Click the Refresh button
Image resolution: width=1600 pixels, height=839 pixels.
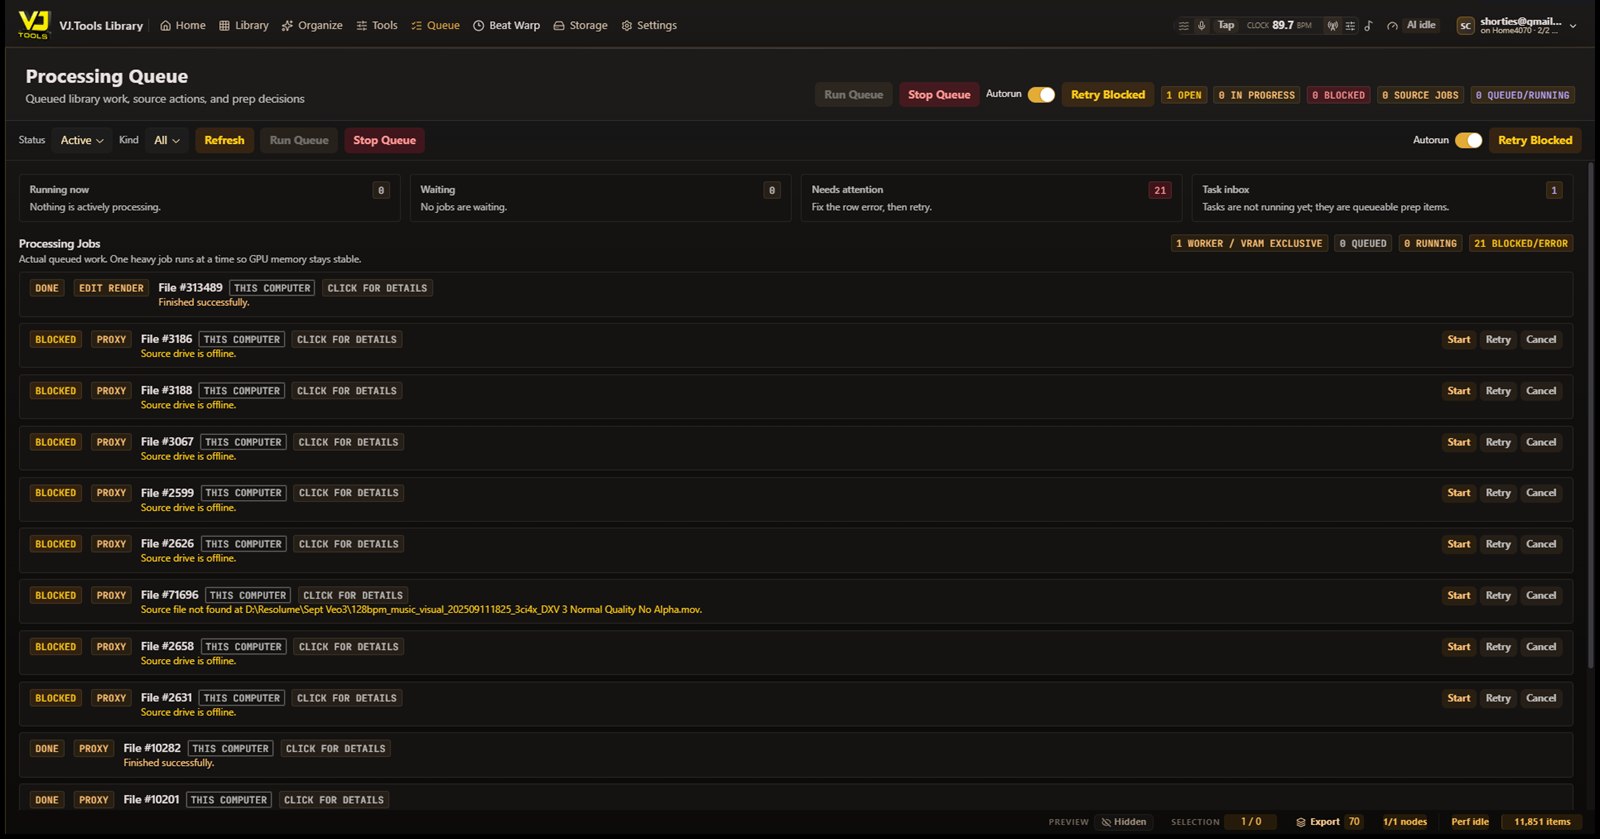(x=224, y=140)
